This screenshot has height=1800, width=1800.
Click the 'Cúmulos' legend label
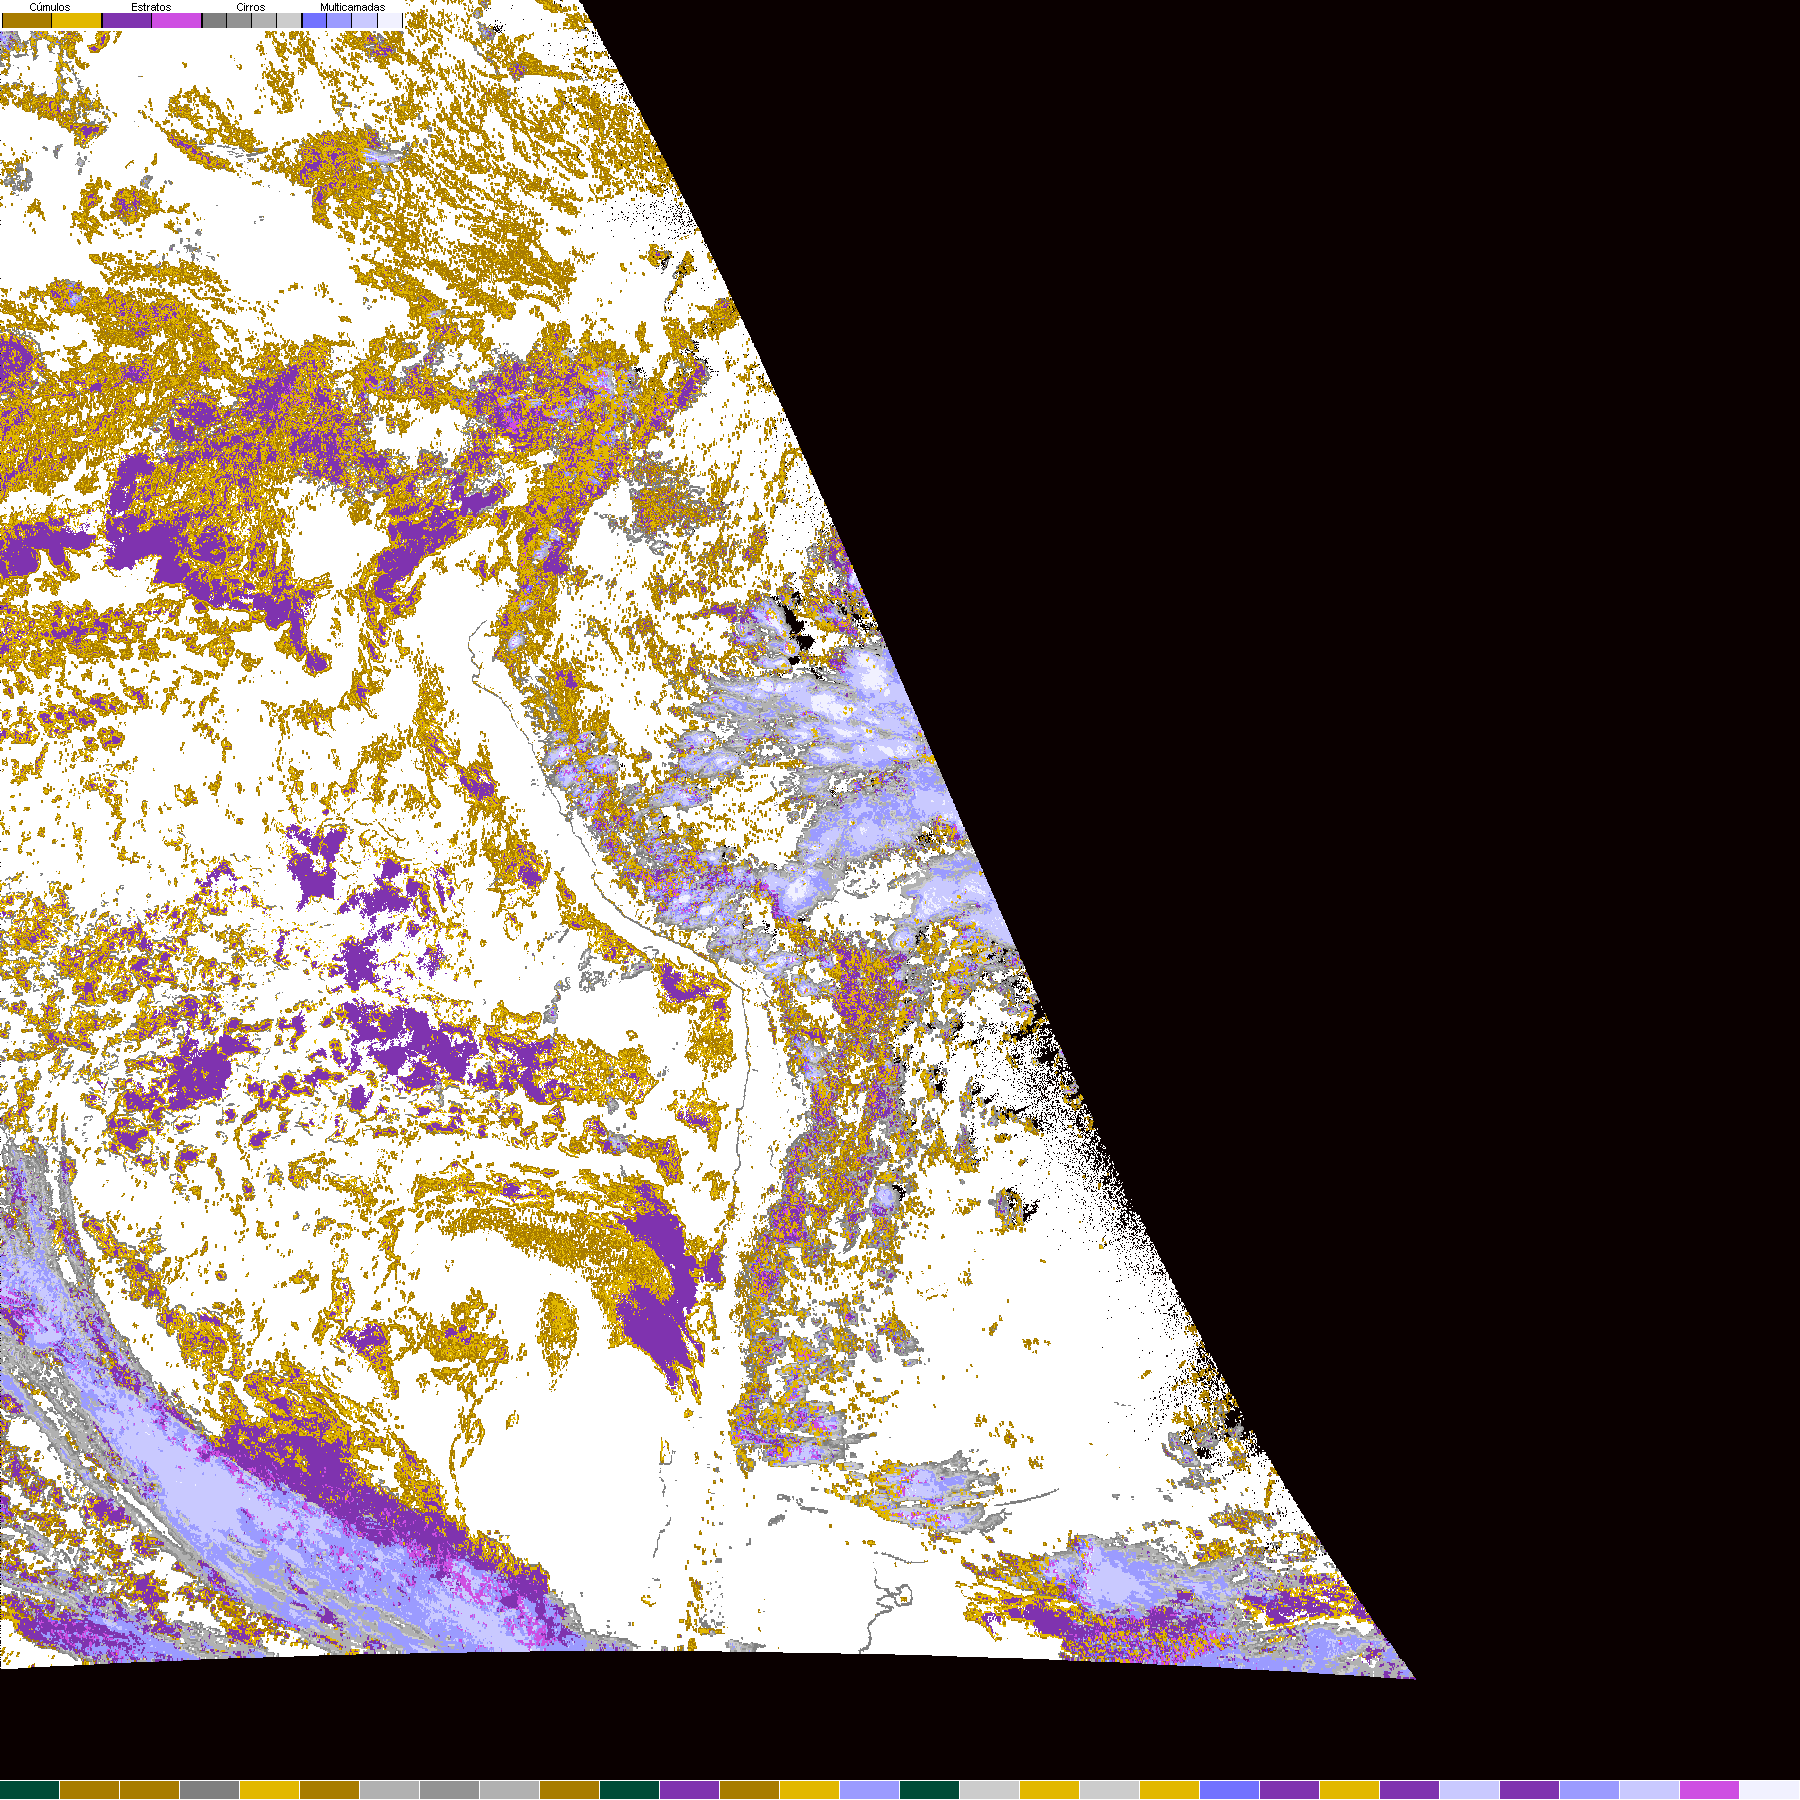click(50, 7)
